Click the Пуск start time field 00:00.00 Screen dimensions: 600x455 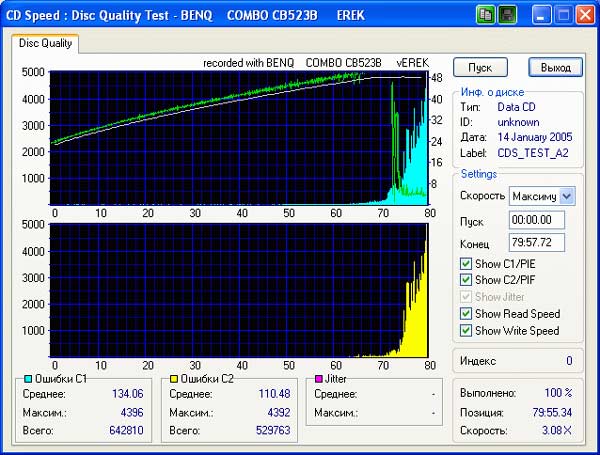click(x=536, y=220)
